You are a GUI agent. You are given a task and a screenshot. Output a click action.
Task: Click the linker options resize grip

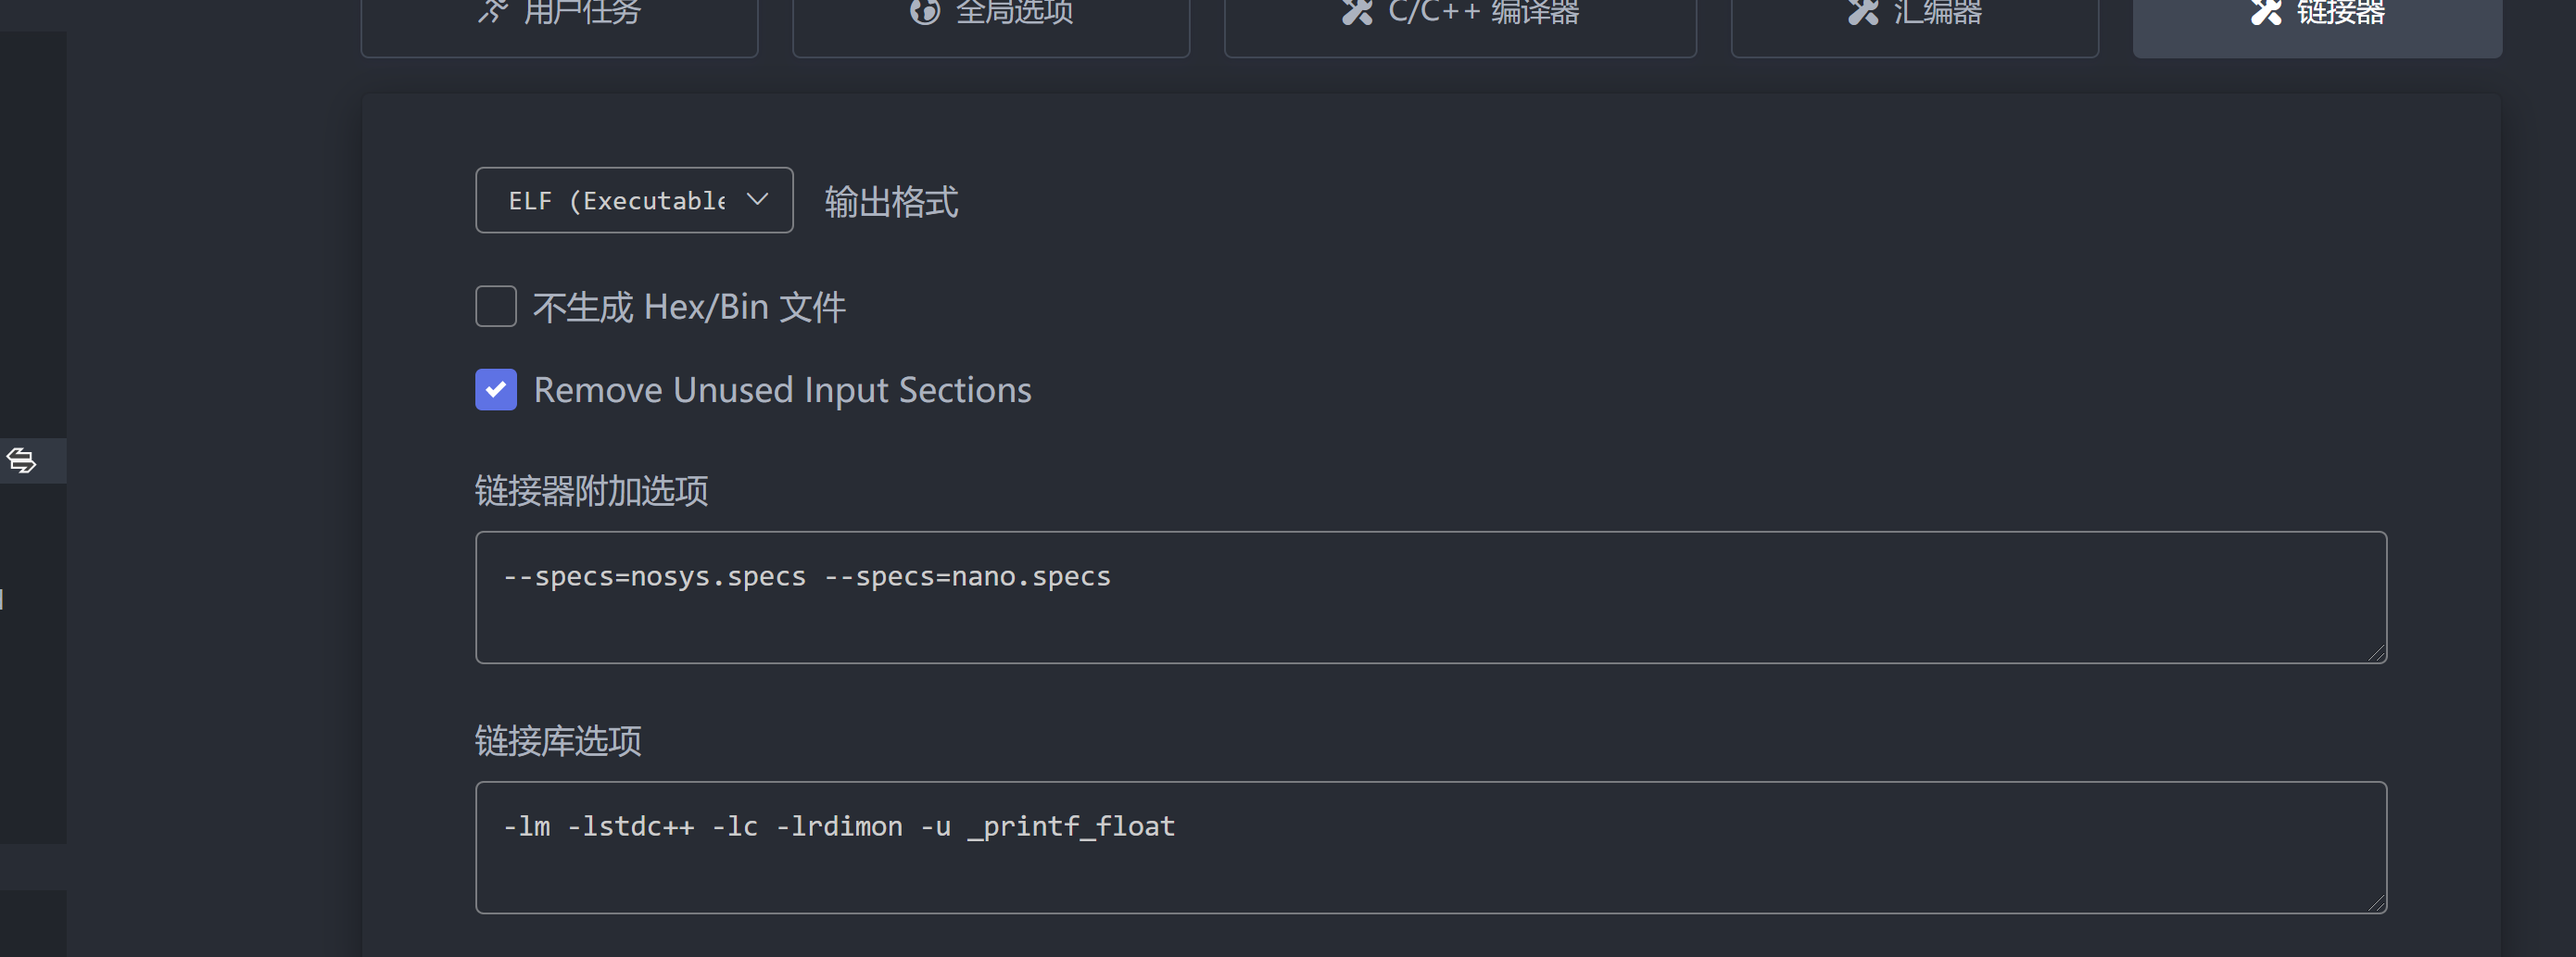2378,653
